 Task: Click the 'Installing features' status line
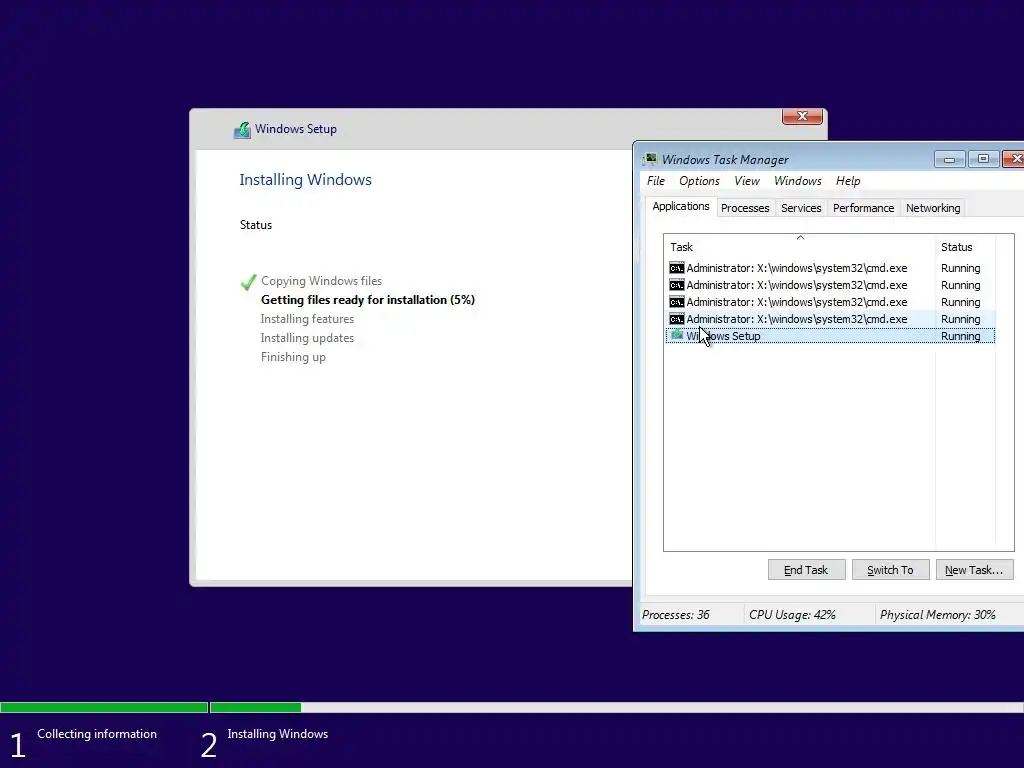[x=307, y=319]
